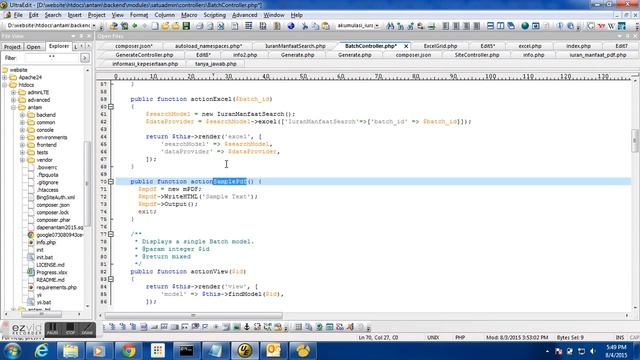Open the Column menu
Viewport: 640px width, 360px height.
coord(164,15)
